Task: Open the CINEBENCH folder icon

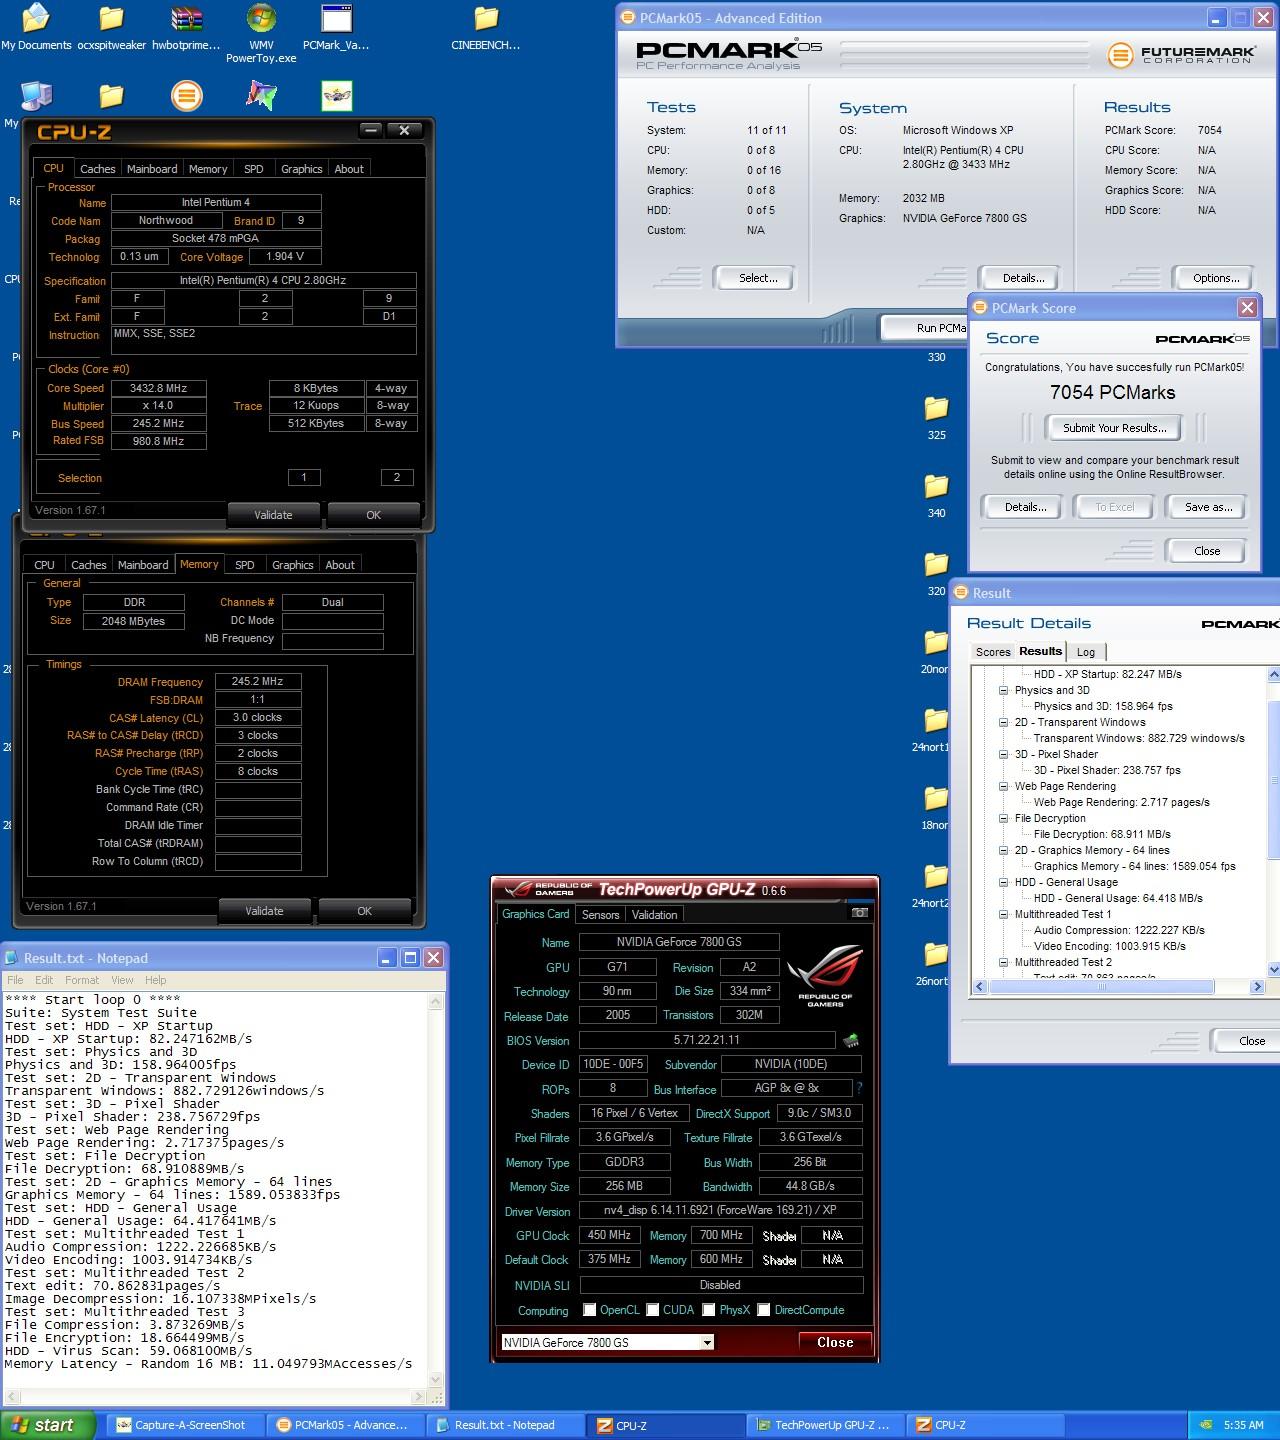Action: point(486,27)
